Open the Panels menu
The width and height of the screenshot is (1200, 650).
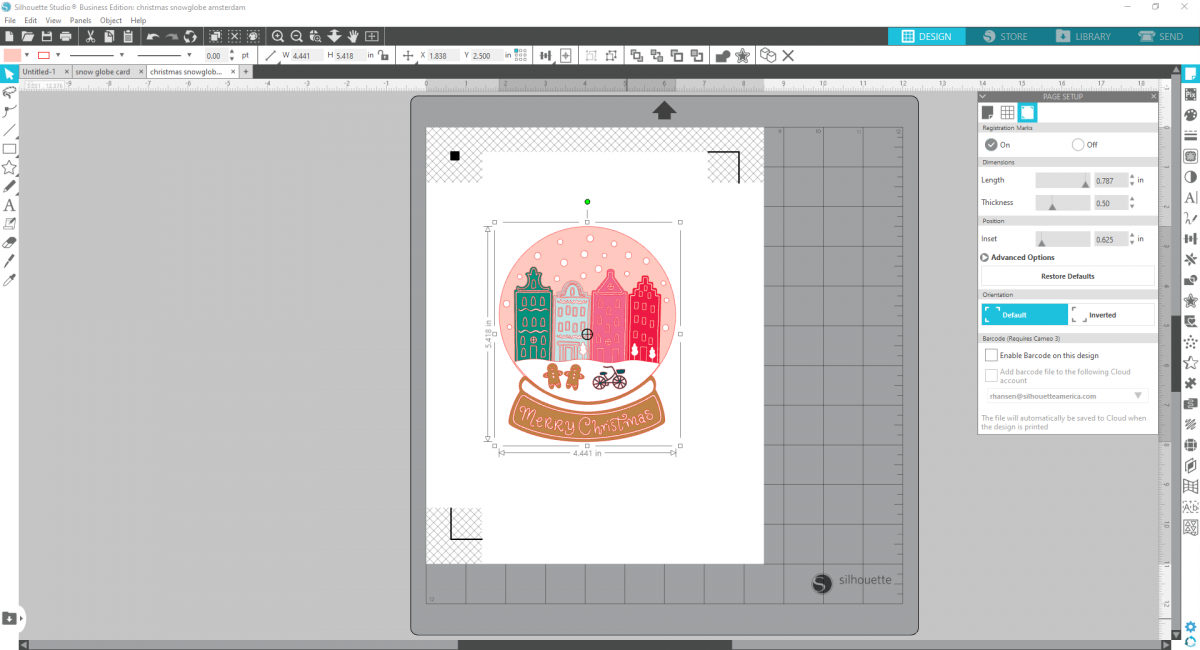(80, 20)
